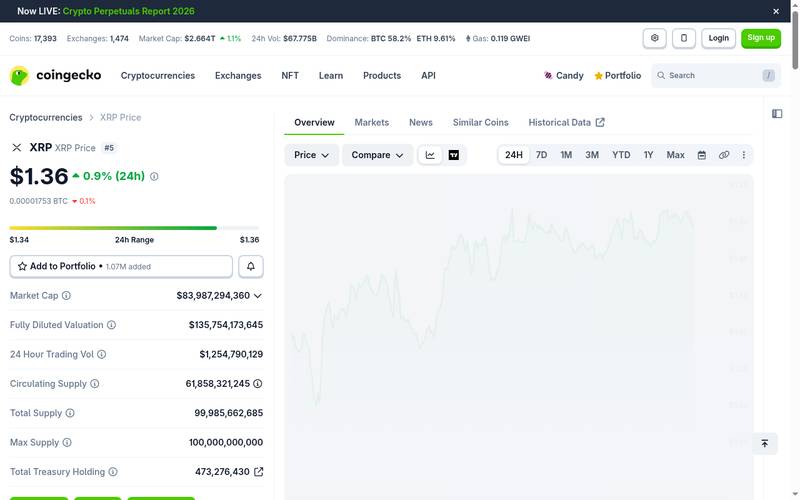Viewport: 800px width, 500px height.
Task: Show 24 Hour Trading Vol info icon
Action: point(102,354)
